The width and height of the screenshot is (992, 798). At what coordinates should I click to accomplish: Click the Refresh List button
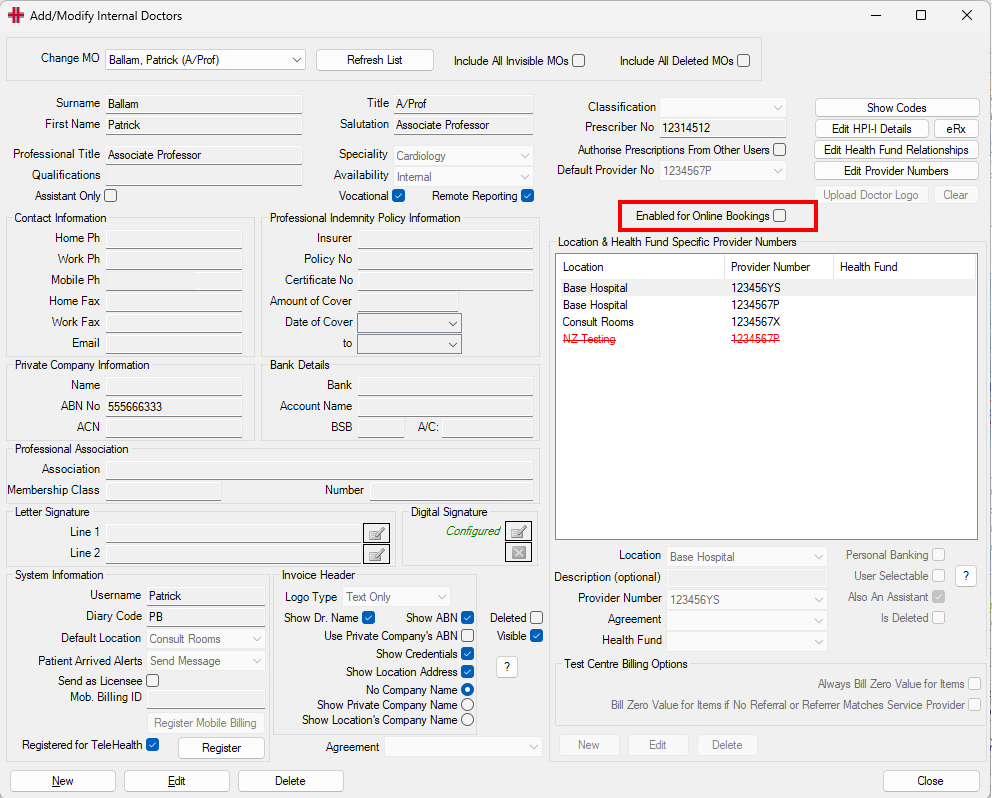coord(375,60)
